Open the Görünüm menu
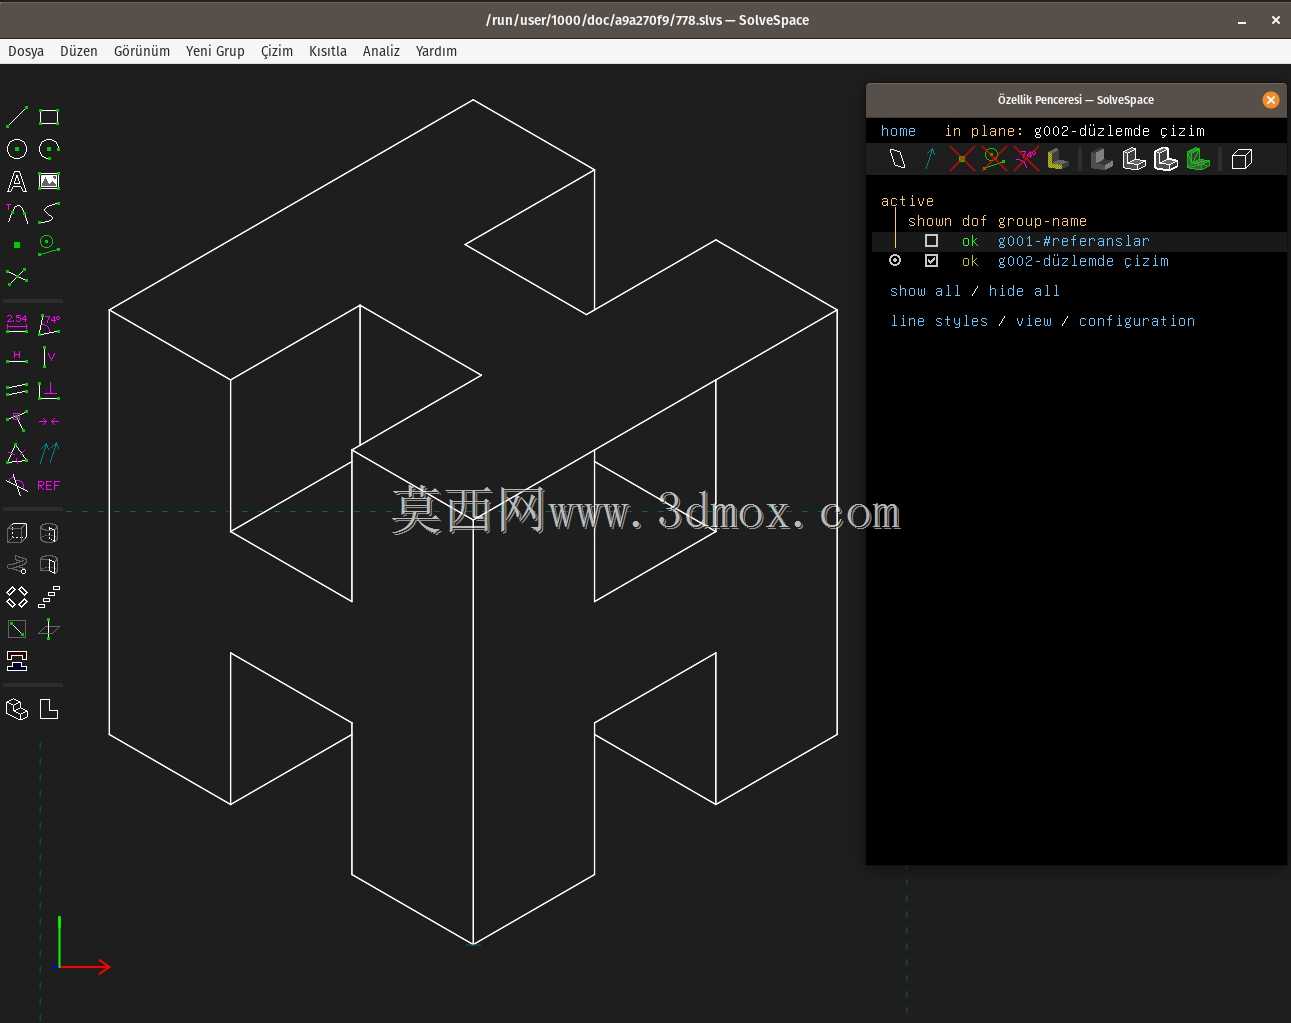The width and height of the screenshot is (1291, 1023). point(142,51)
